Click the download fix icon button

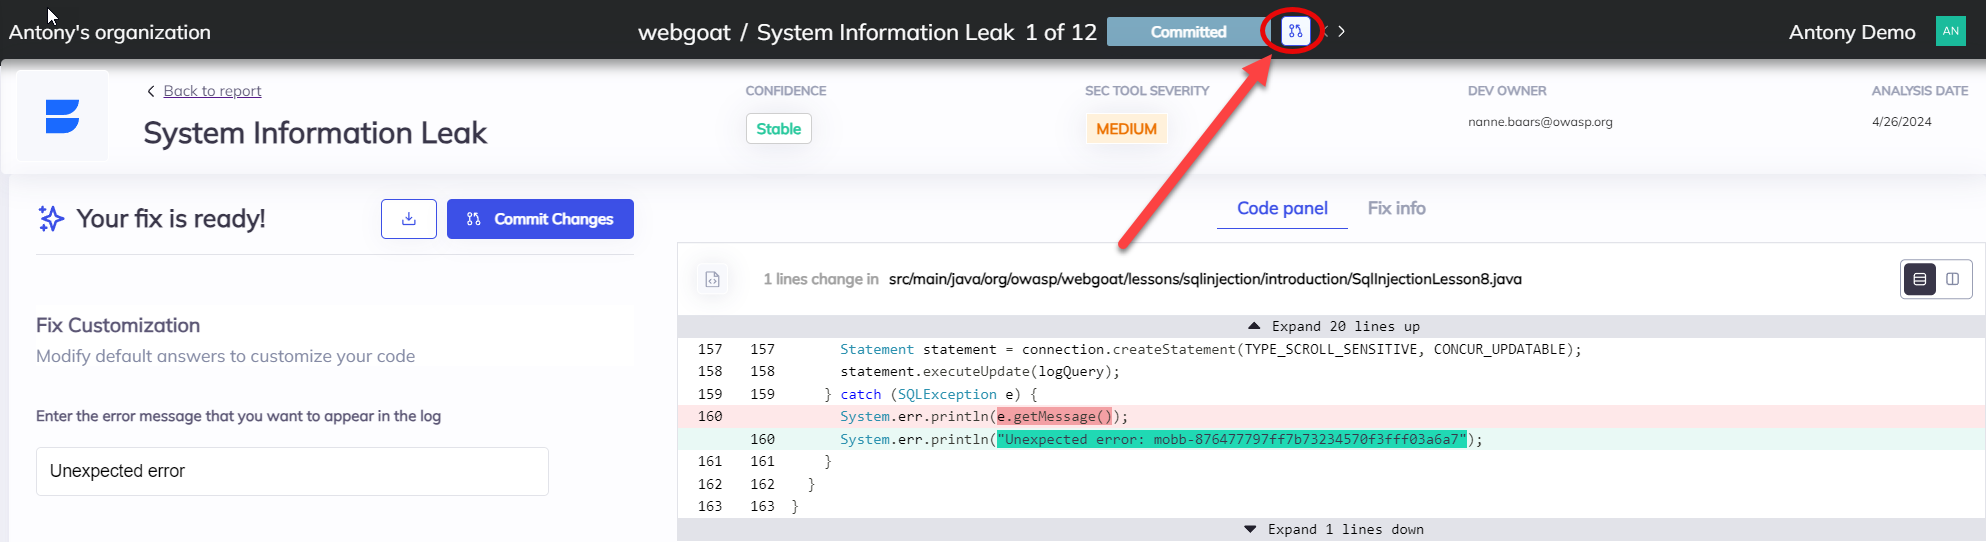tap(408, 219)
